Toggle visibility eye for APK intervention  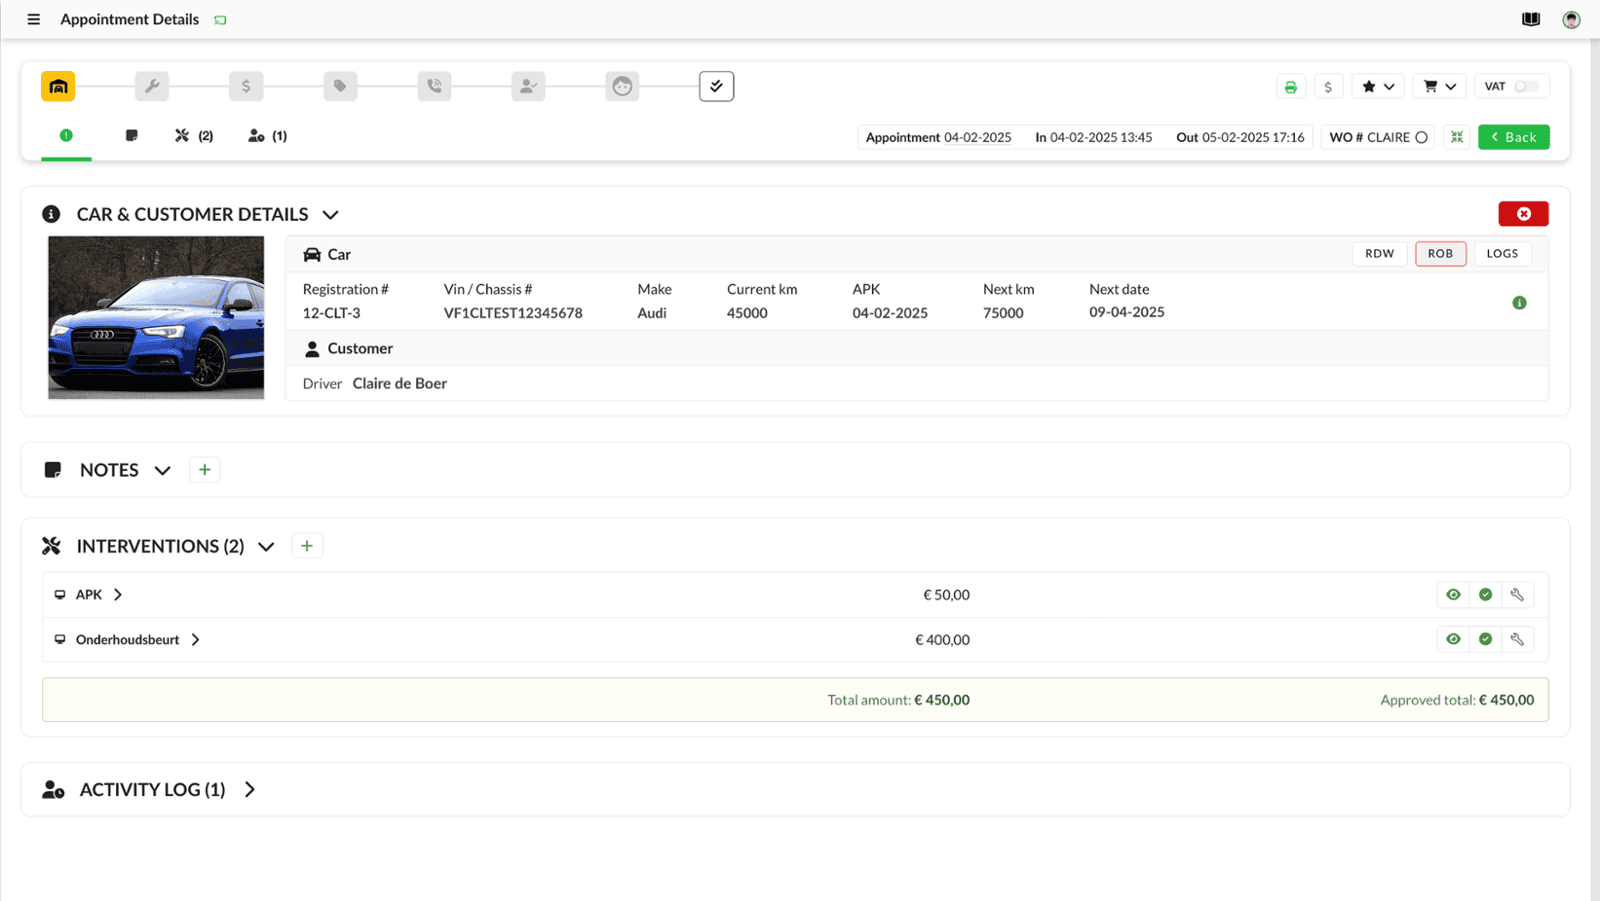pyautogui.click(x=1453, y=595)
